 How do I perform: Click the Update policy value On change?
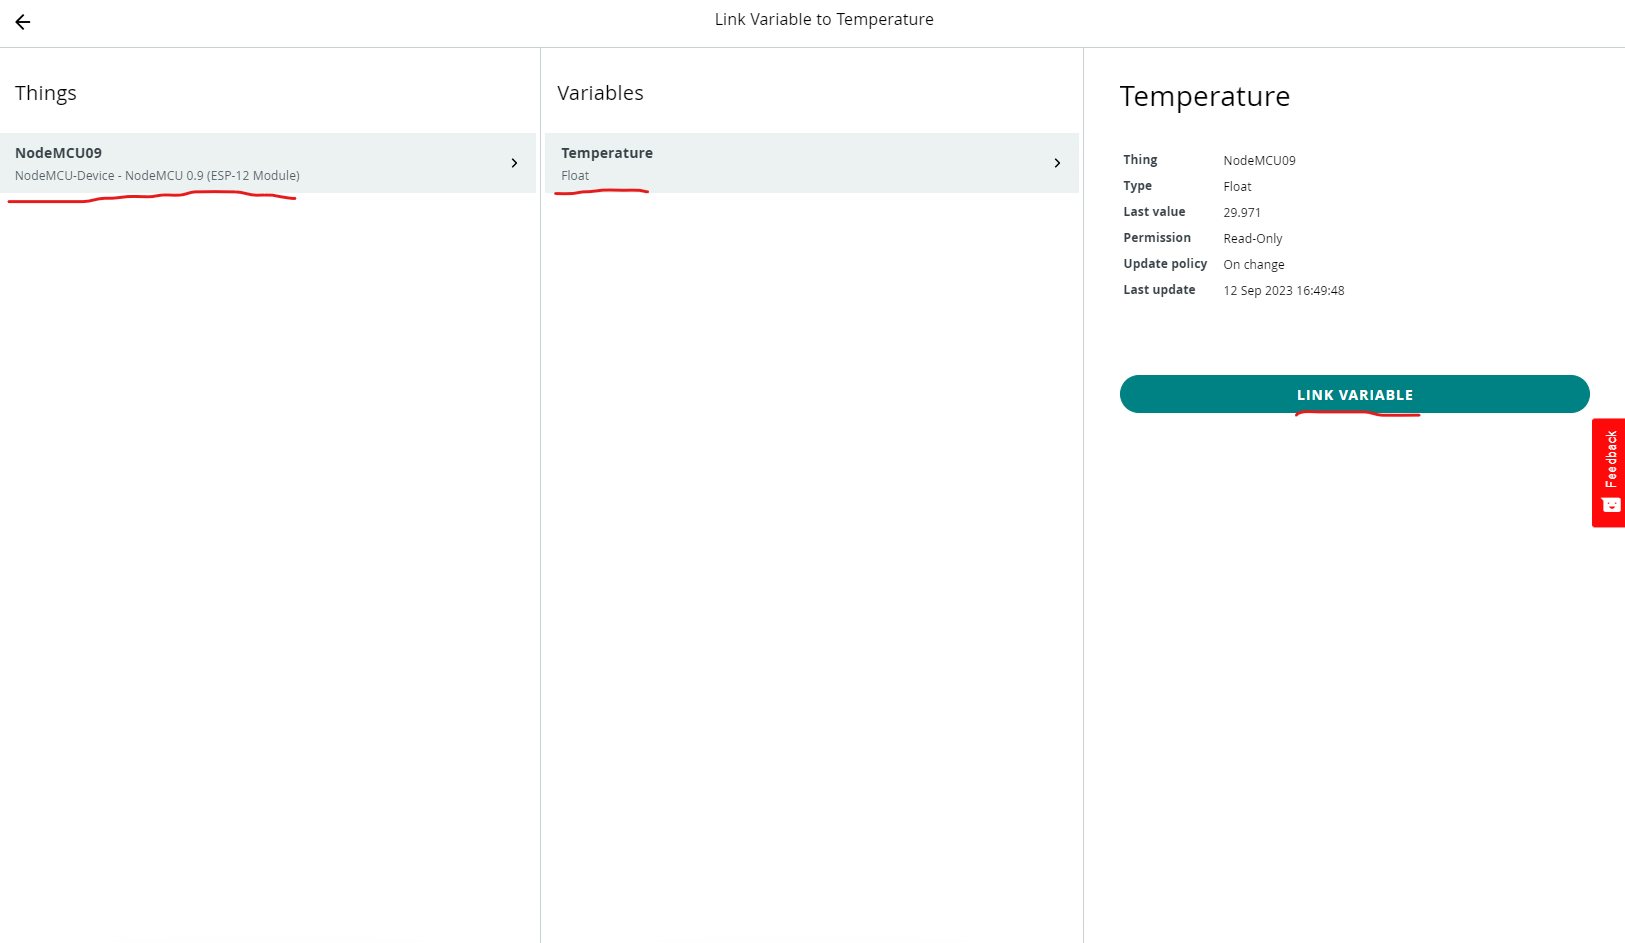pos(1254,264)
